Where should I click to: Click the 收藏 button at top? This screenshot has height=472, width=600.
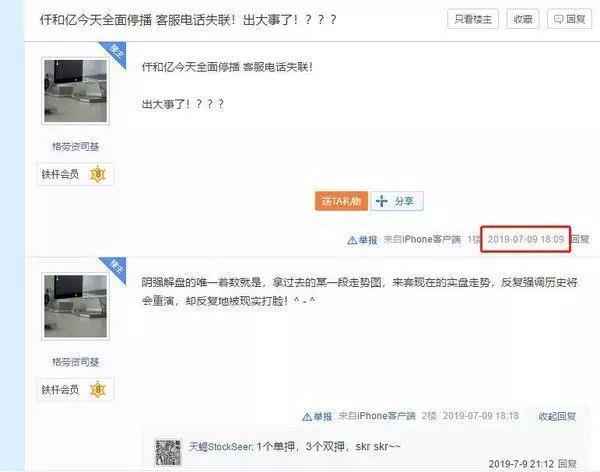coord(523,19)
